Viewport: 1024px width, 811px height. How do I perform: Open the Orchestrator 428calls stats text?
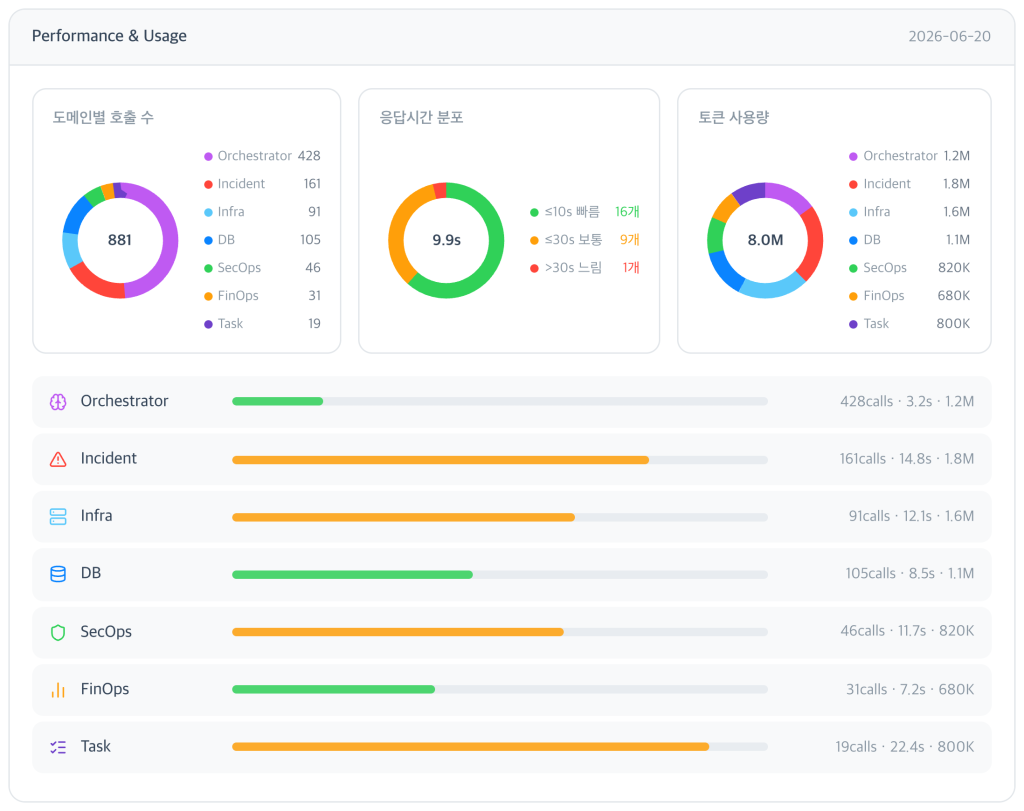pos(906,401)
